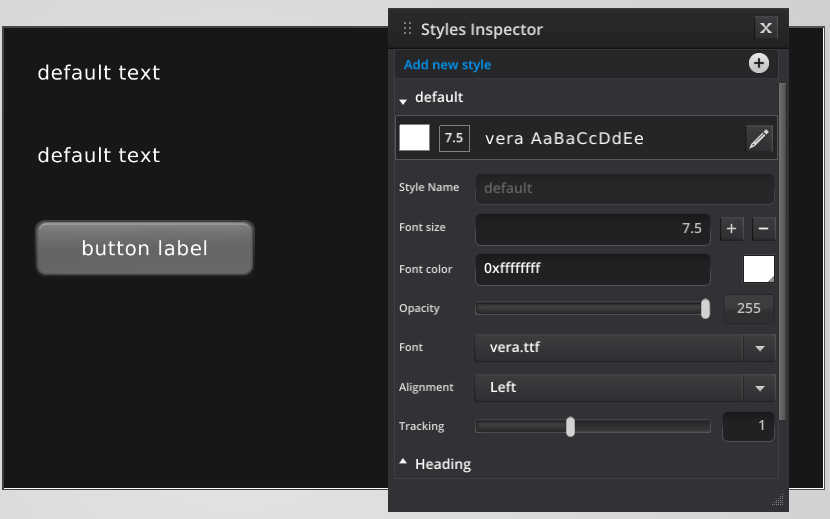Image resolution: width=830 pixels, height=519 pixels.
Task: Select the first default text on canvas
Action: [99, 73]
